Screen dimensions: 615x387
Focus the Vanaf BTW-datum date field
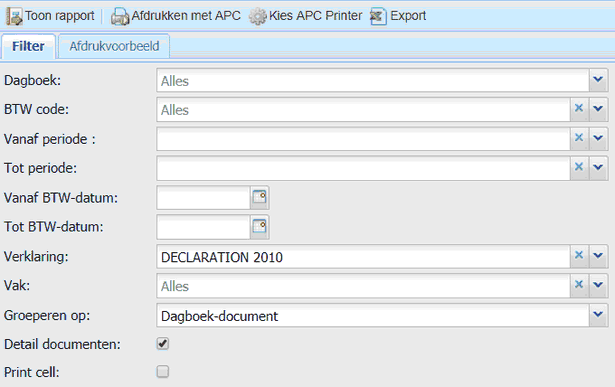(204, 198)
